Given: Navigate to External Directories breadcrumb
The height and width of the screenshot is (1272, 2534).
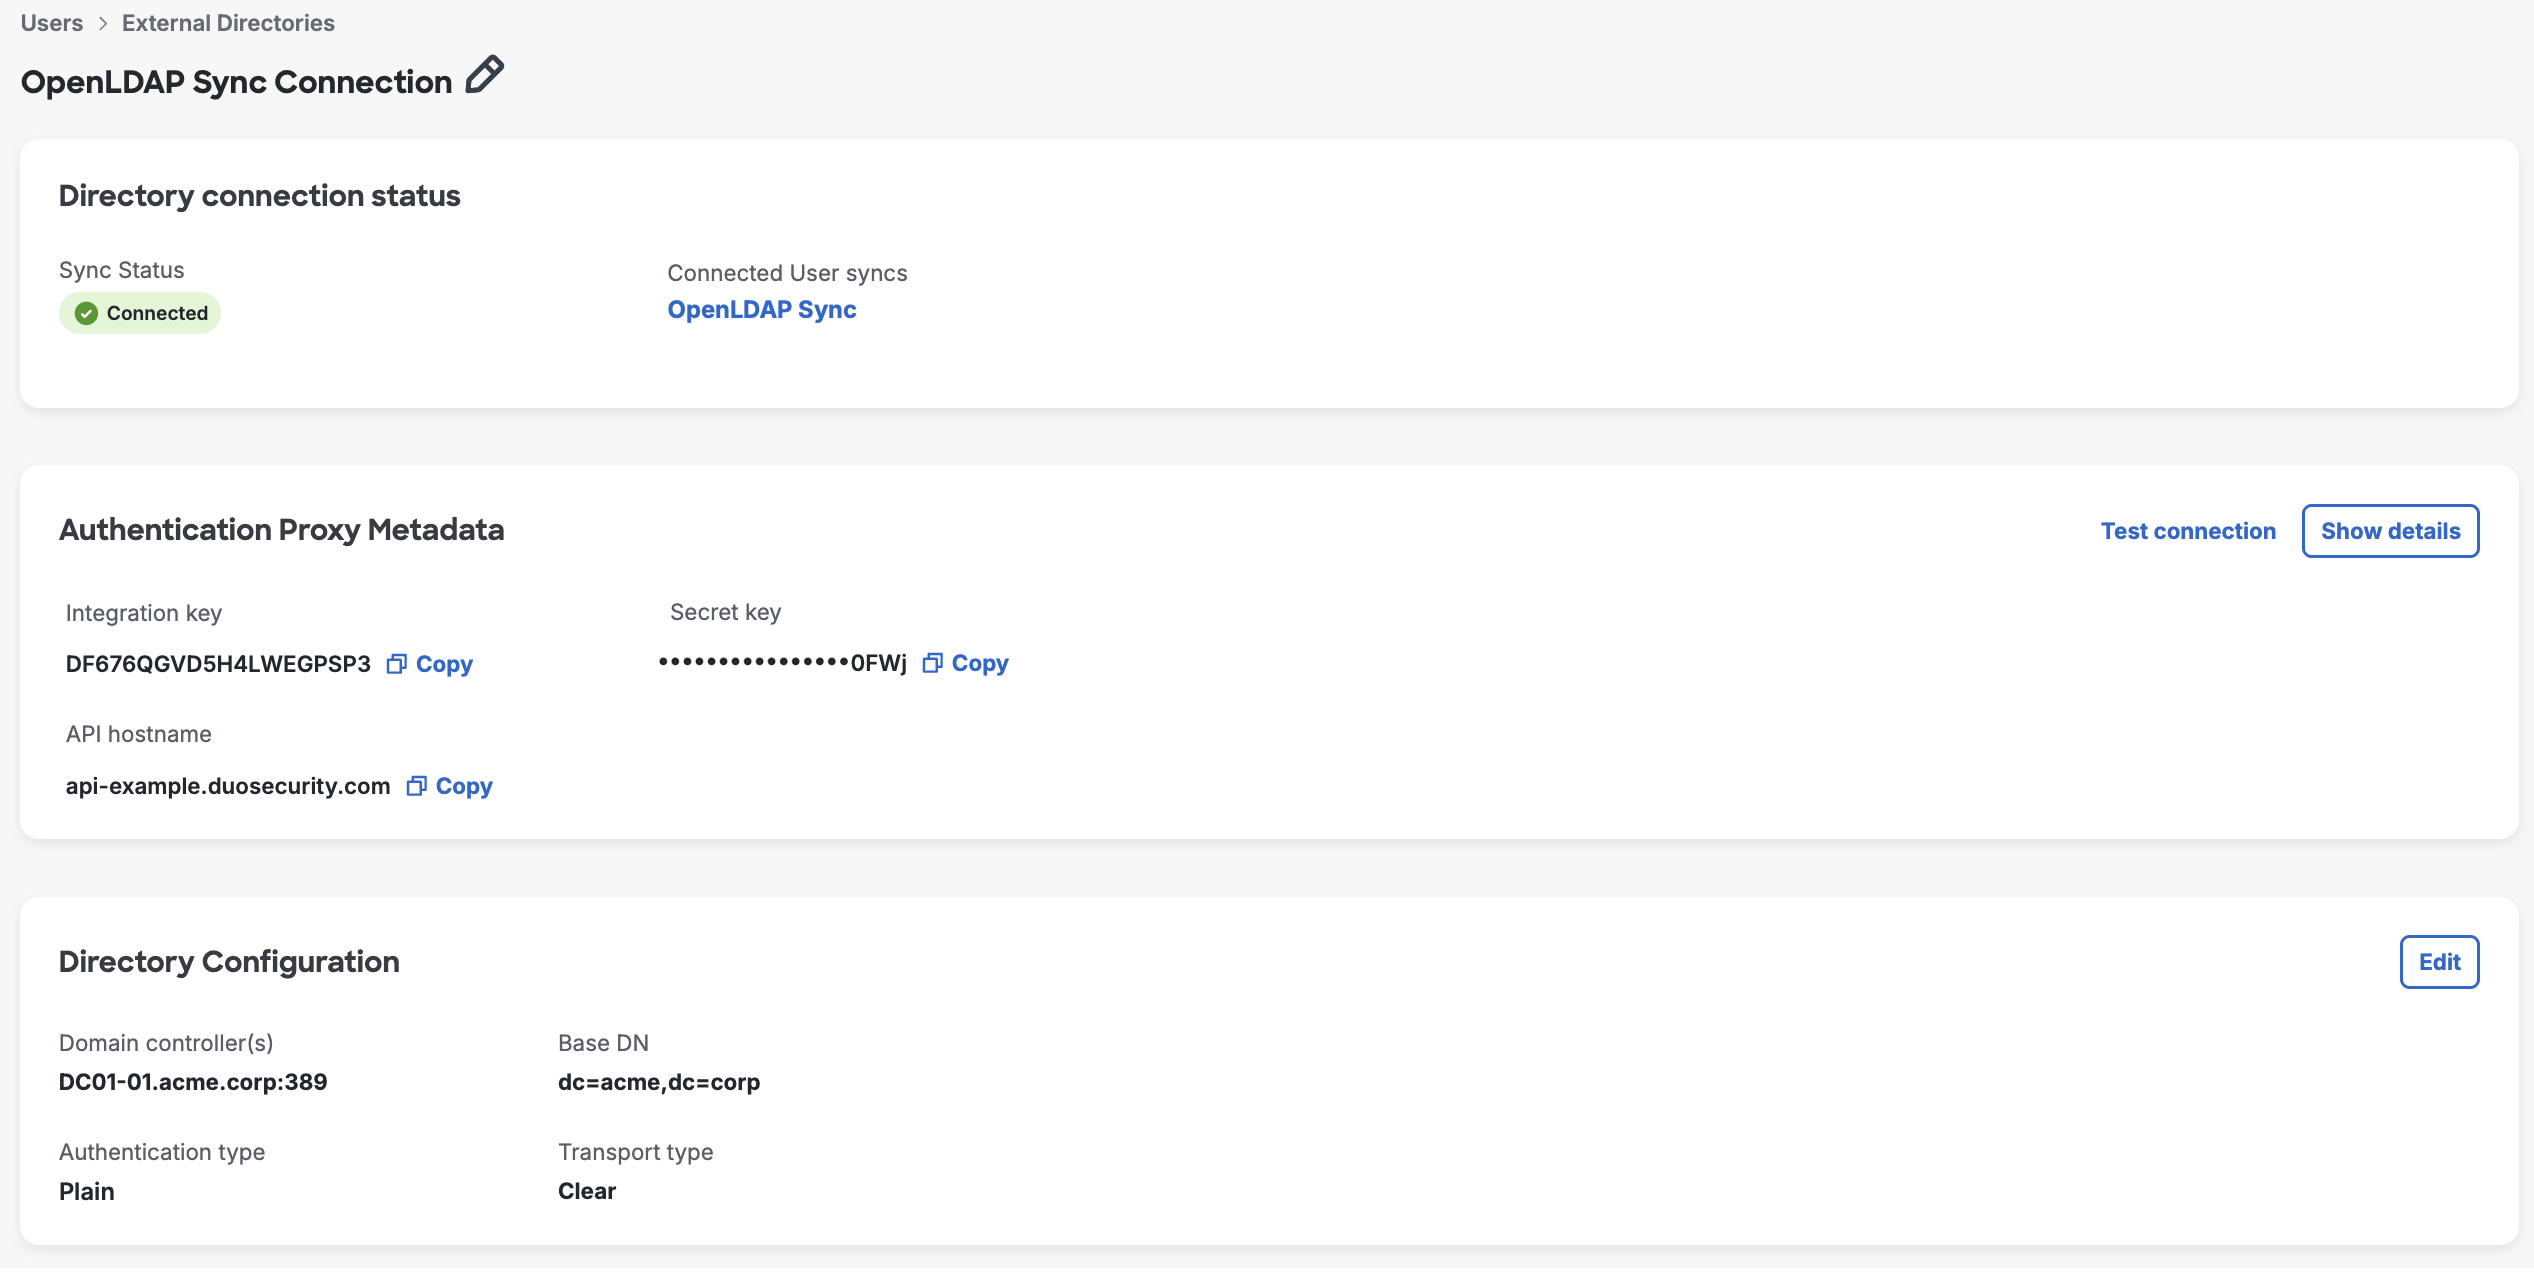Looking at the screenshot, I should pos(228,23).
